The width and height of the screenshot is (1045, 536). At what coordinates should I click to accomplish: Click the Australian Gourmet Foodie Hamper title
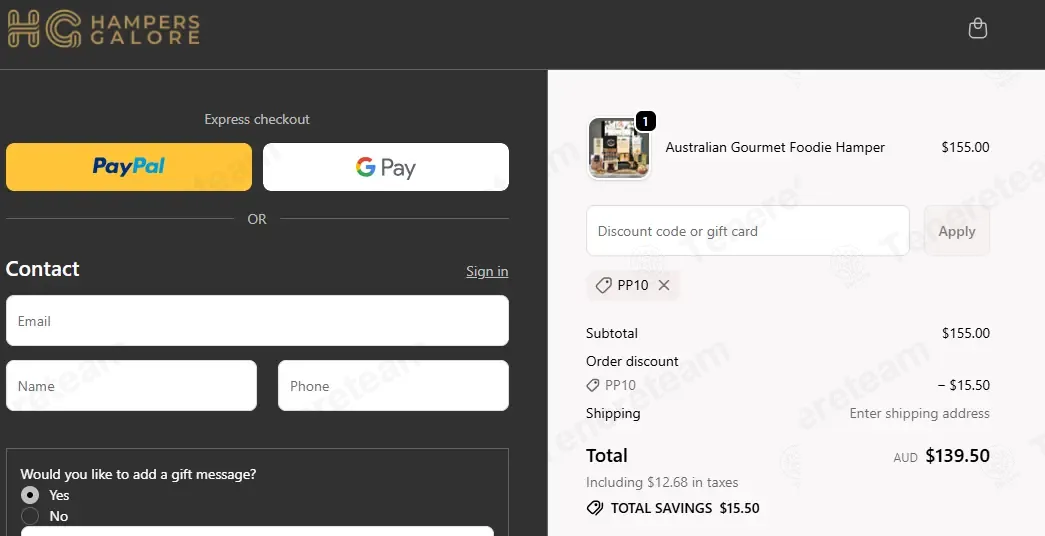click(775, 147)
